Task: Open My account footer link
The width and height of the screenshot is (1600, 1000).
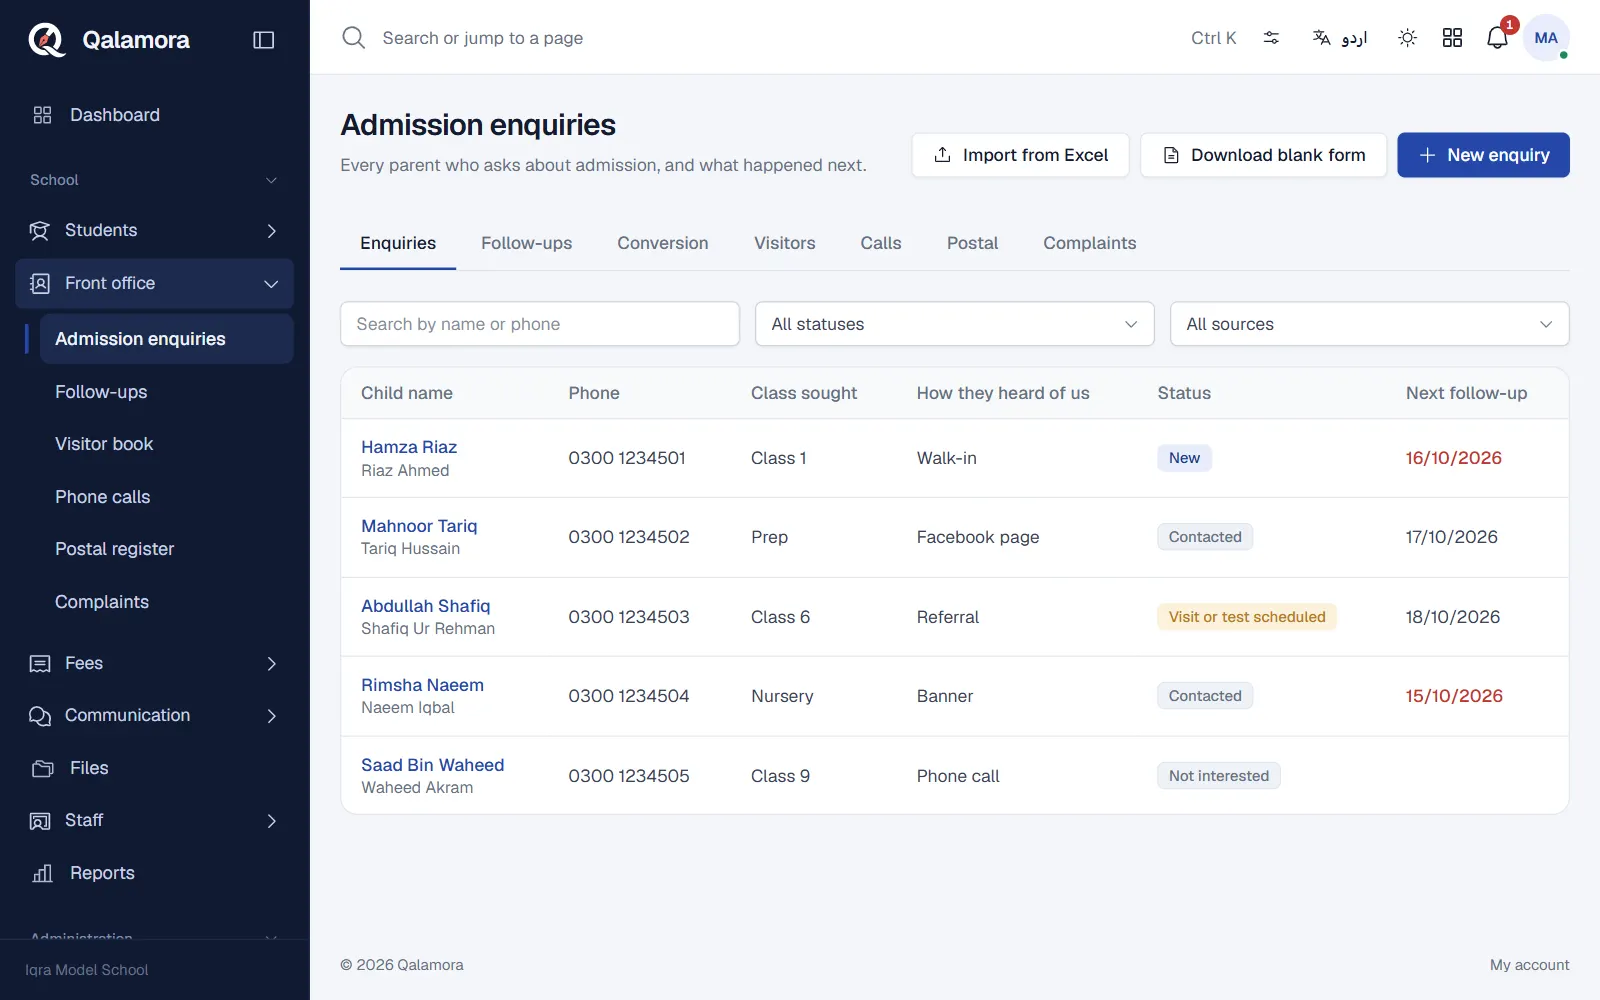Action: [x=1529, y=965]
